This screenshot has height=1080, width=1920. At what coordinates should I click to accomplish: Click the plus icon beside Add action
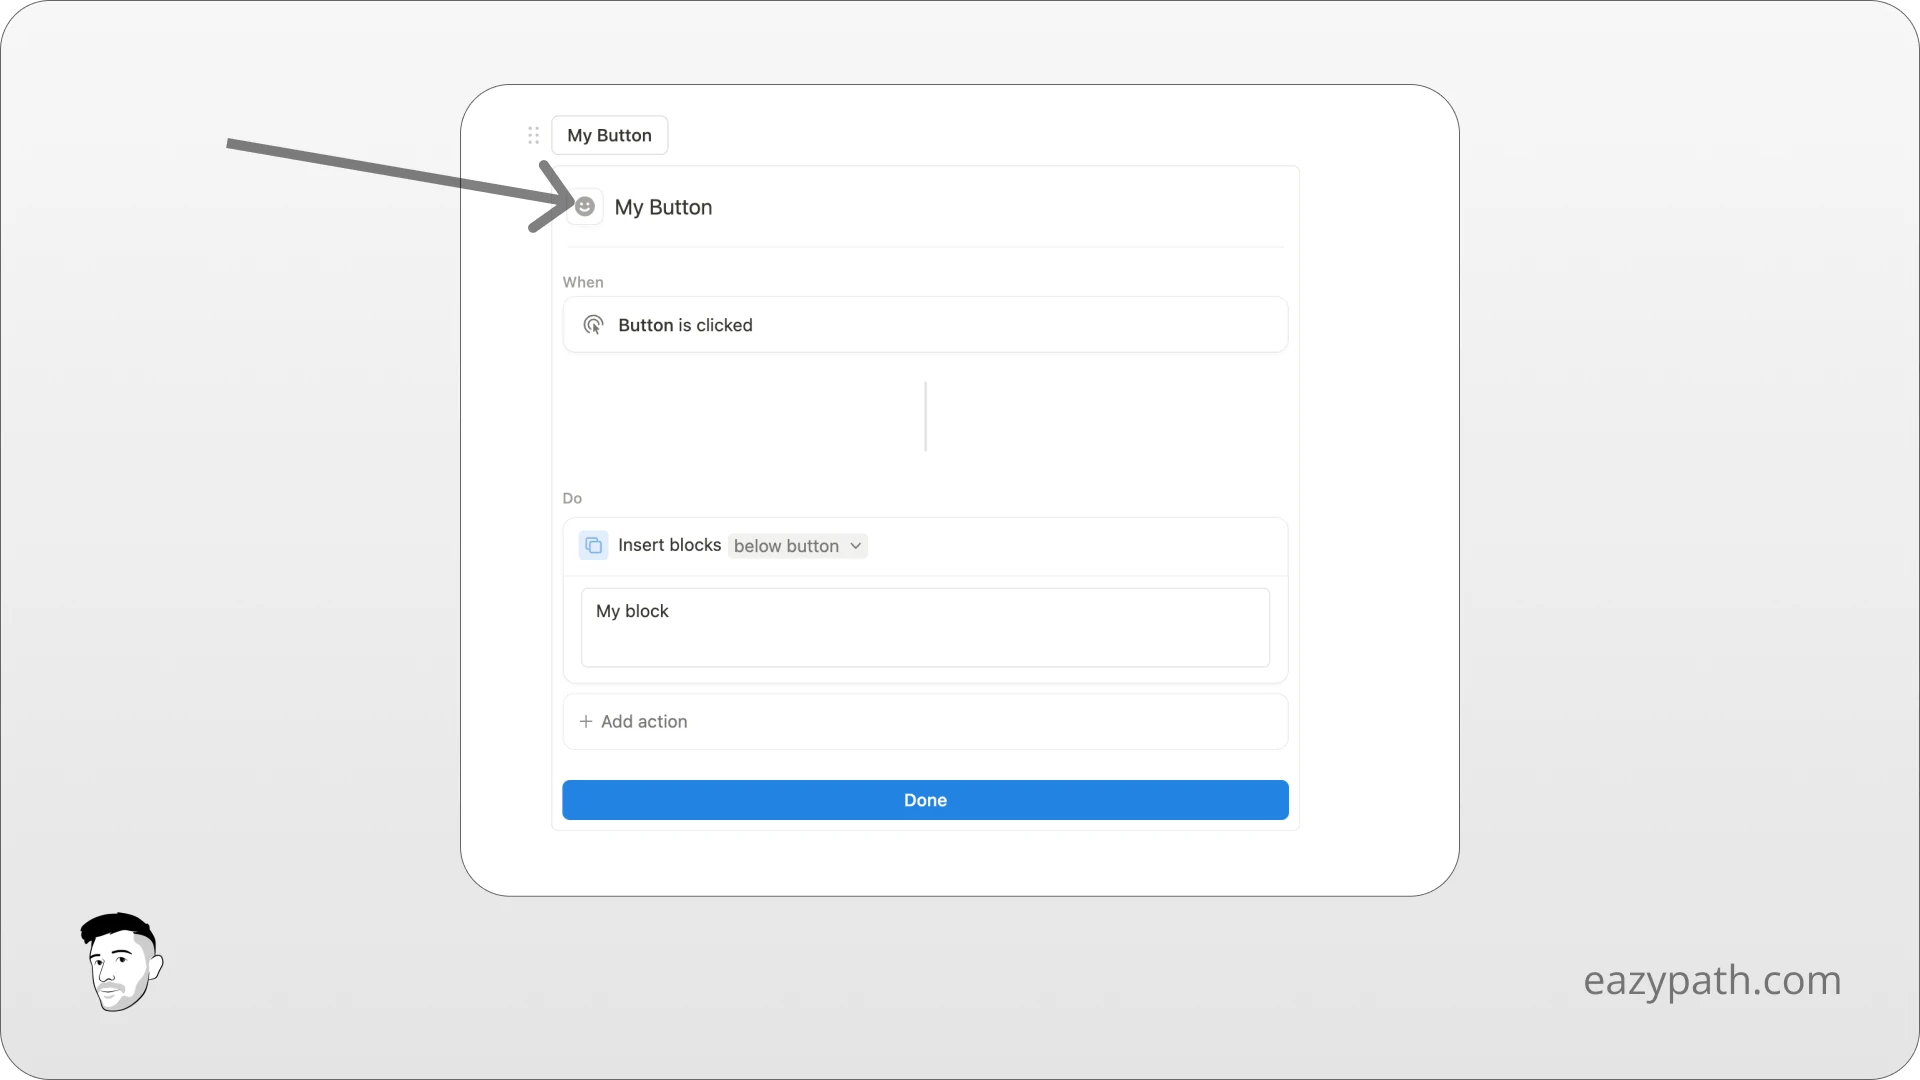point(584,721)
